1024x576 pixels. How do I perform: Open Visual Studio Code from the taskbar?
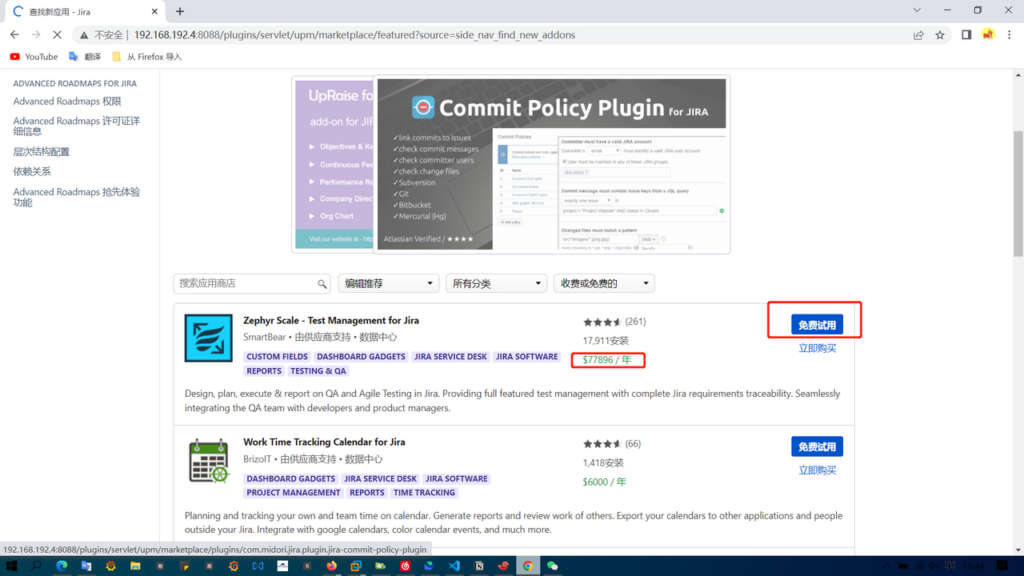(454, 566)
